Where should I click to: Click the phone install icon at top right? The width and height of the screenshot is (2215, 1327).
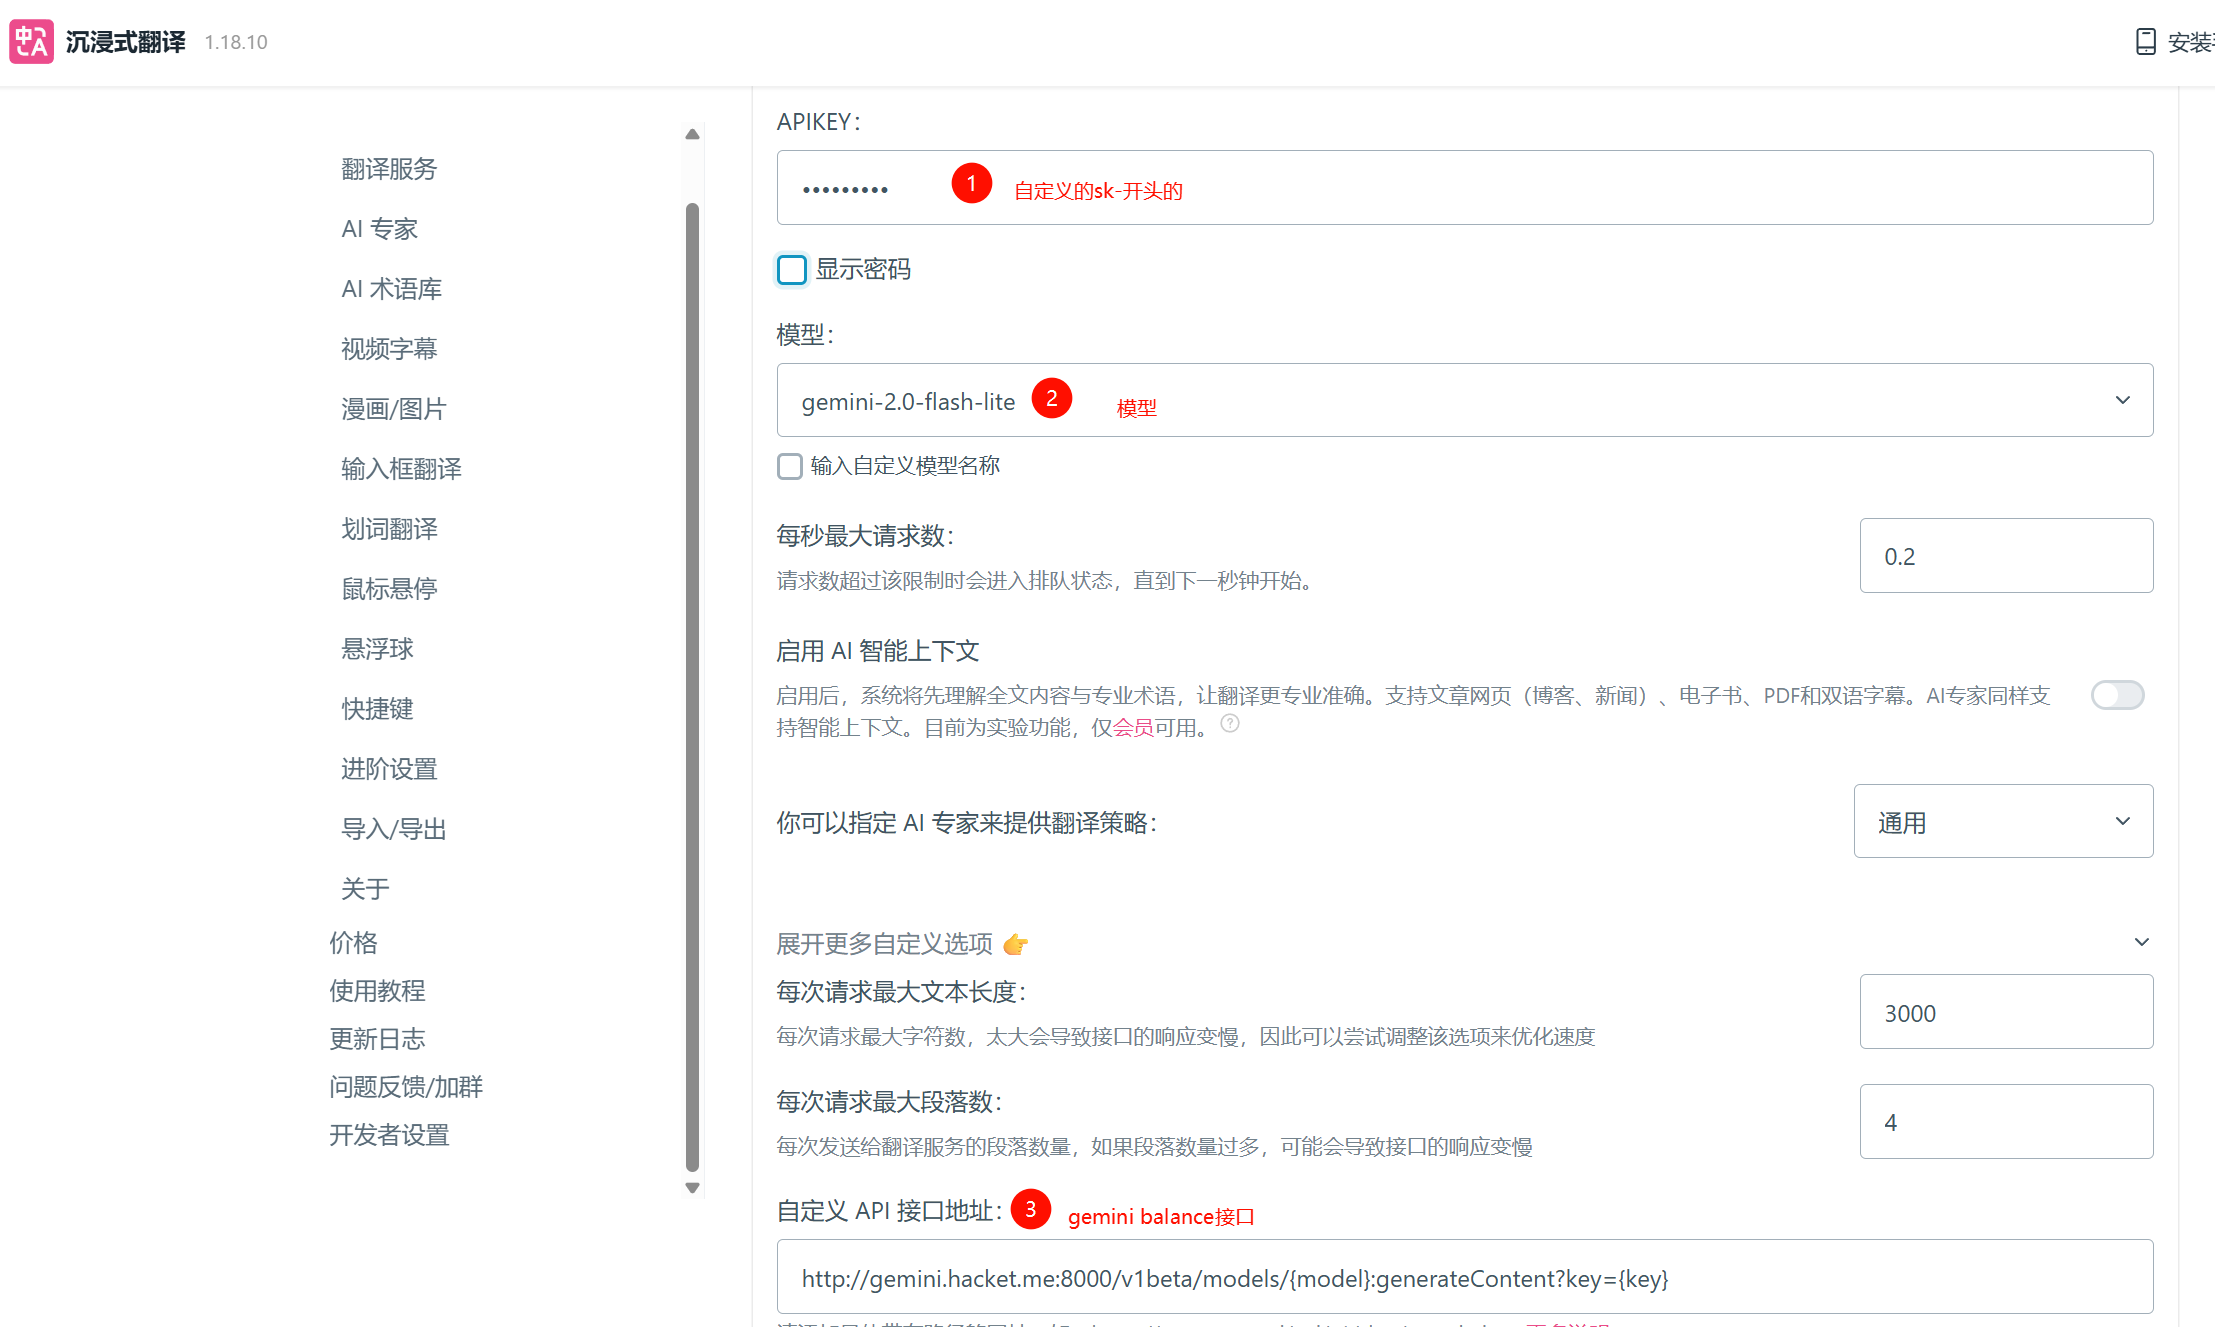(x=2145, y=42)
